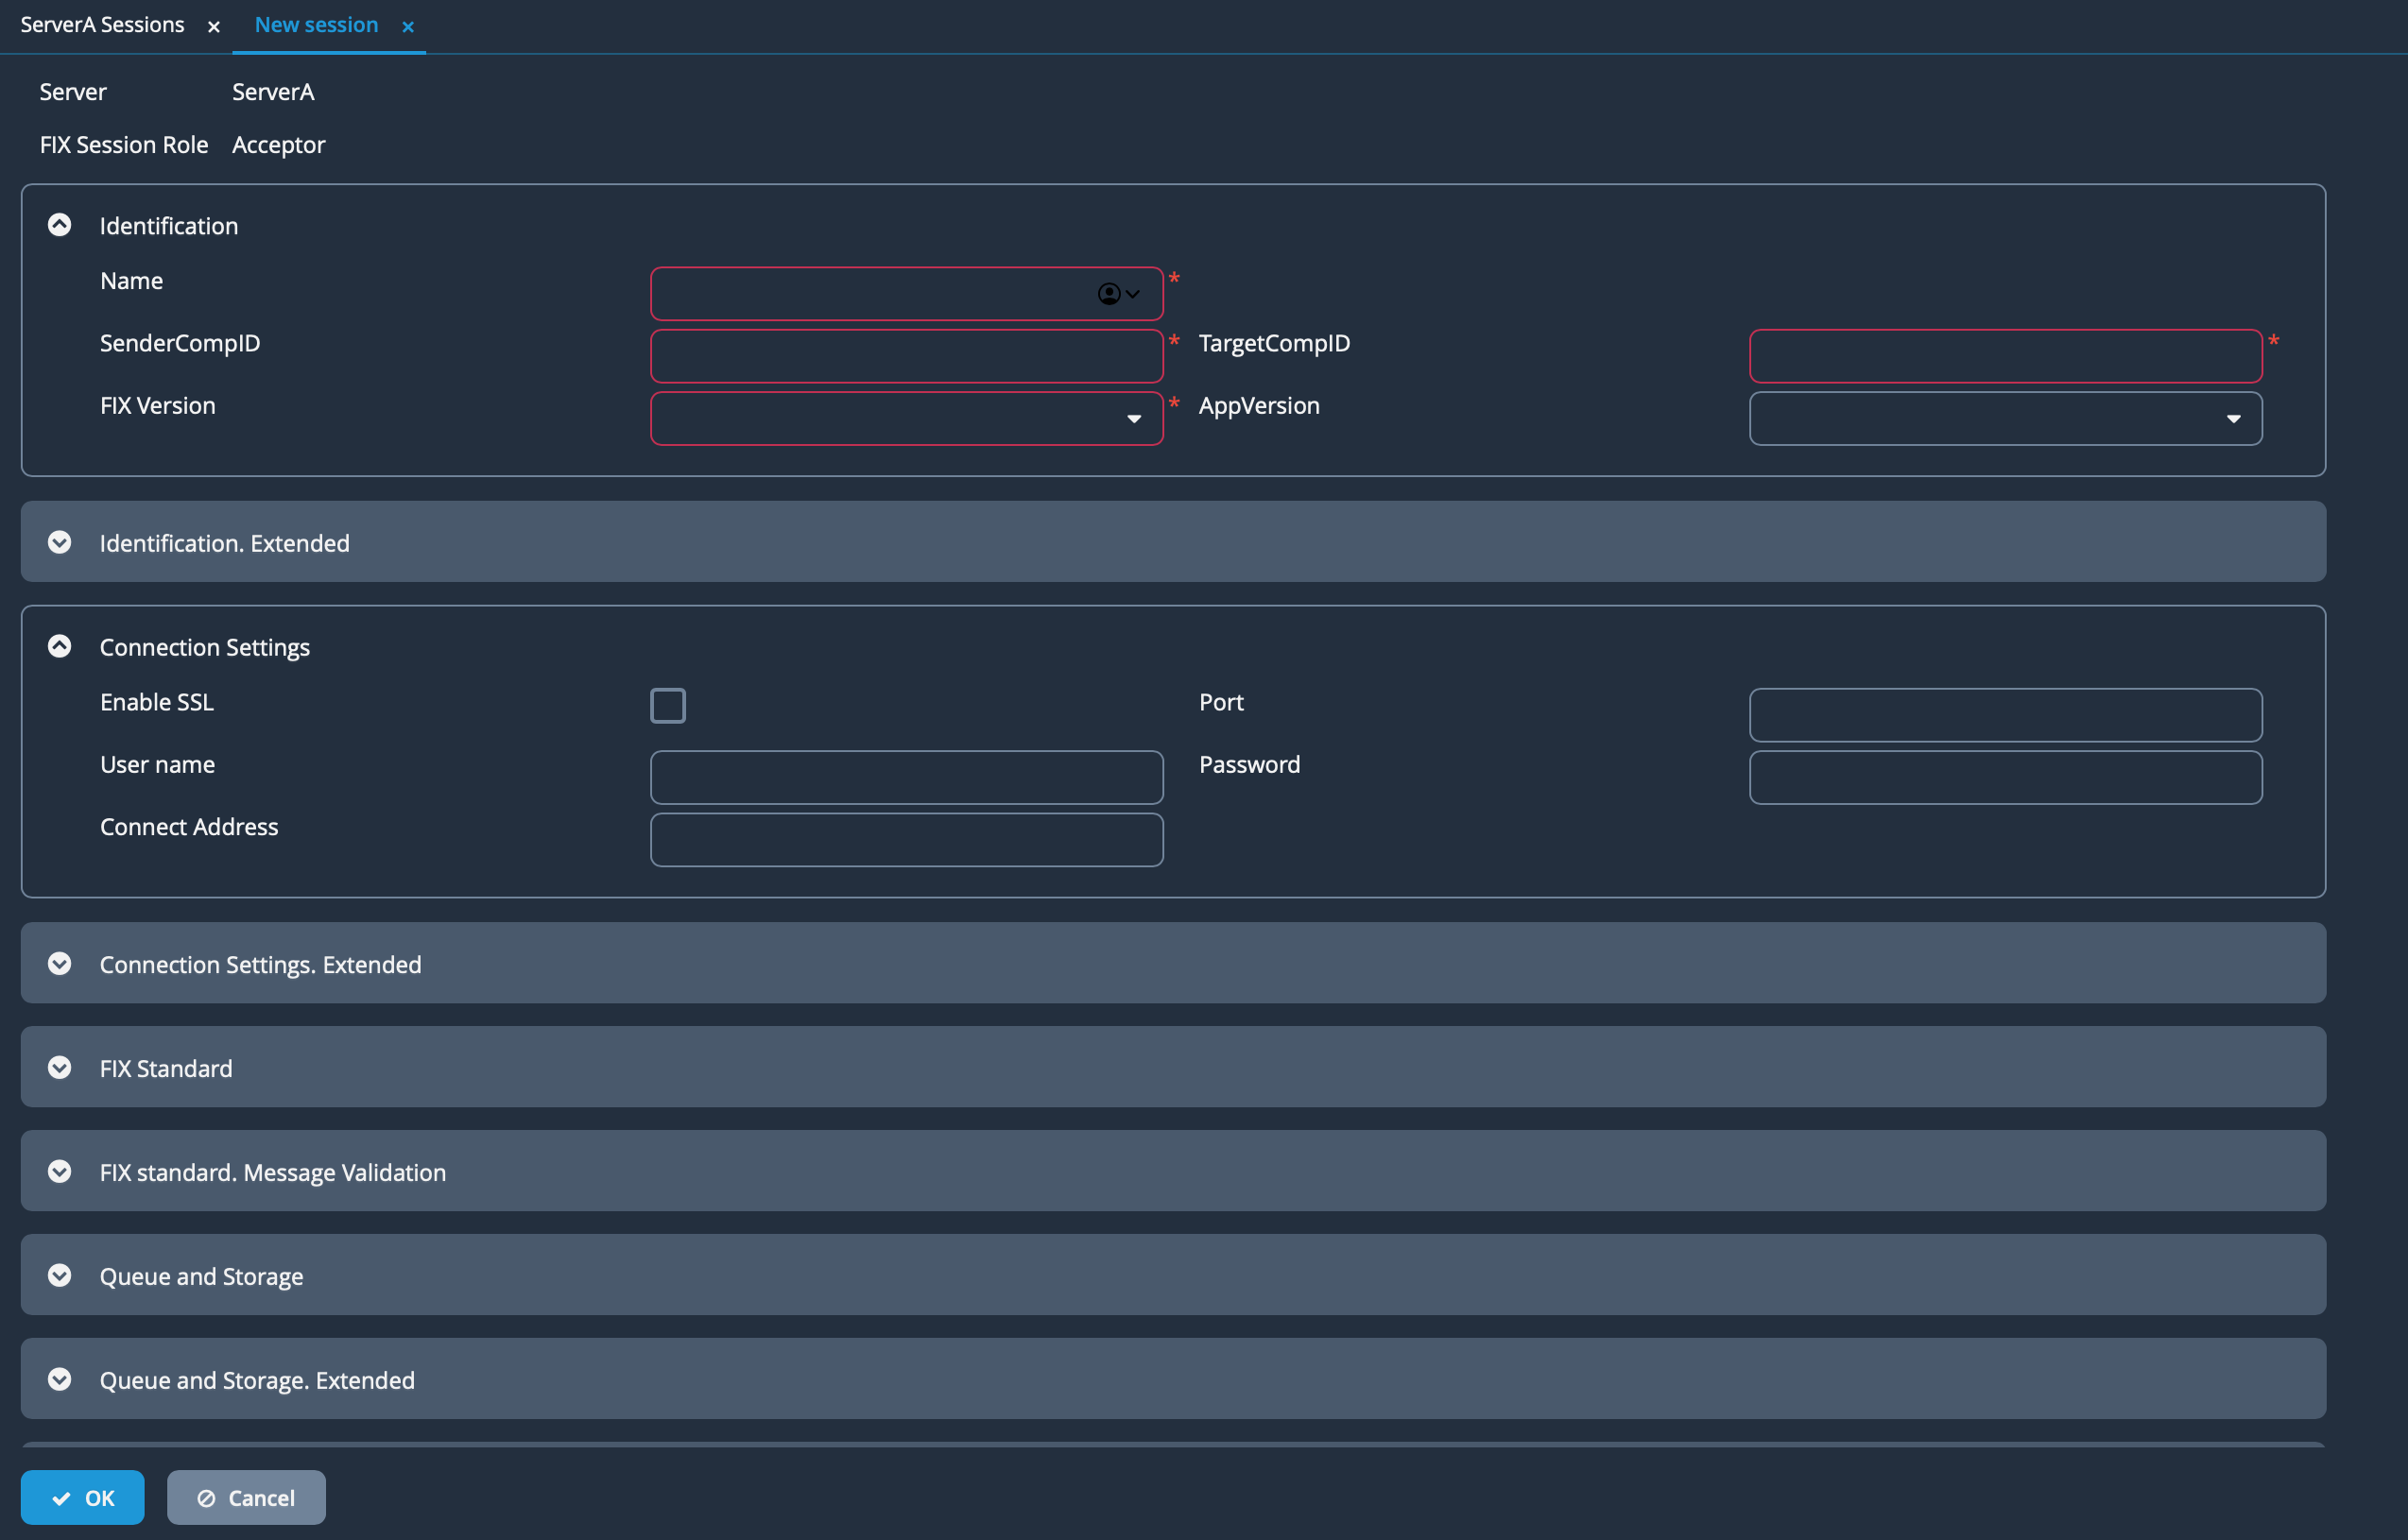Expand Identification. Extended section chevron icon
2408x1540 pixels.
[60, 542]
